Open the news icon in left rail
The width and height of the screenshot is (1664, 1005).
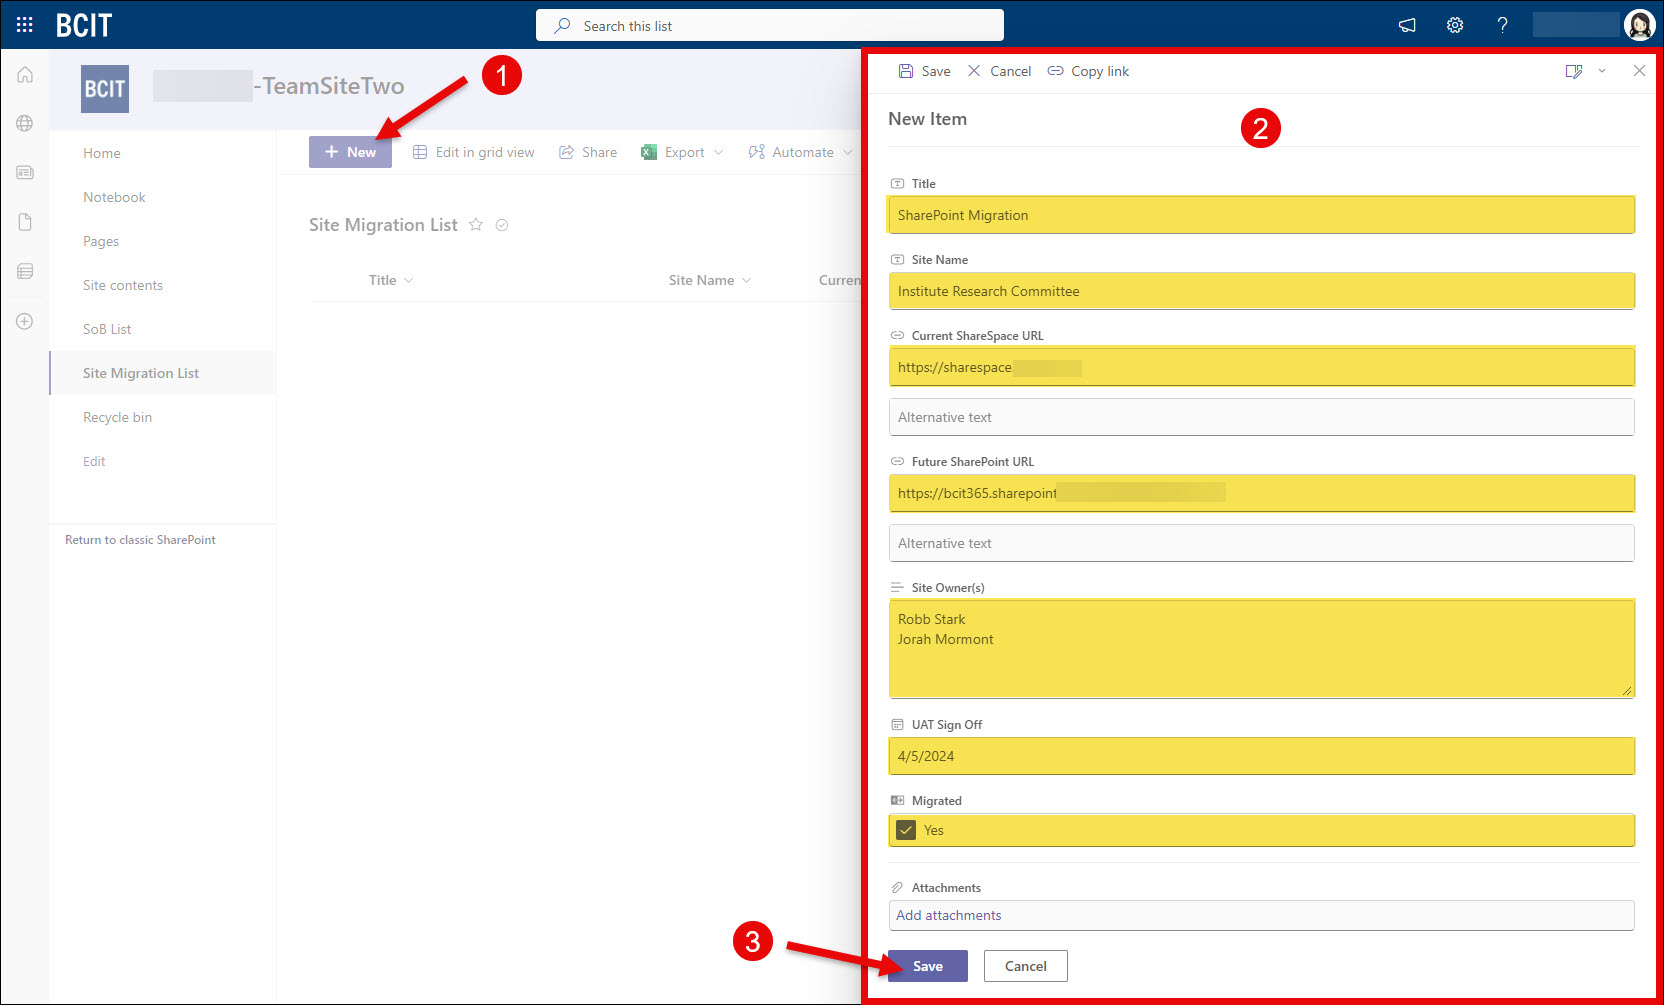point(25,172)
